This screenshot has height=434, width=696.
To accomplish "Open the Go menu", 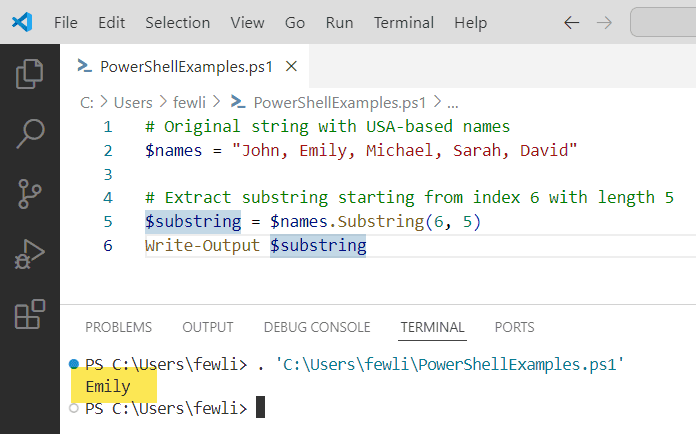I will pos(295,22).
